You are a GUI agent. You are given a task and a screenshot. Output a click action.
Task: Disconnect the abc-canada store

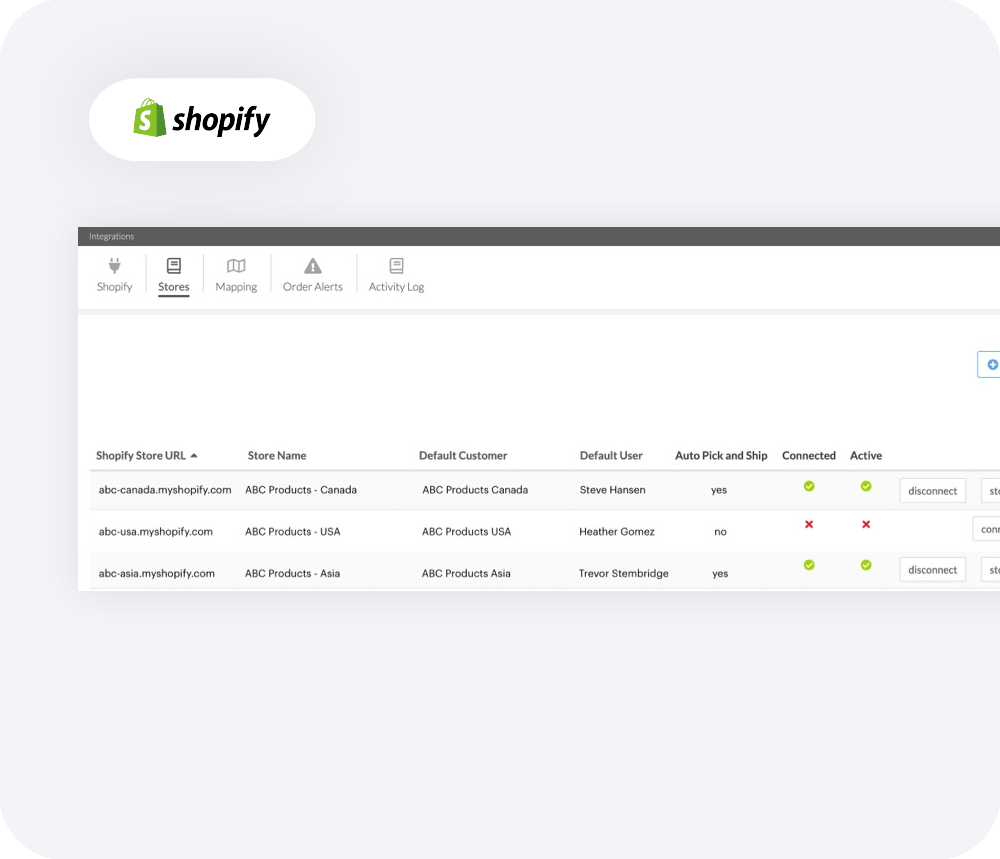pyautogui.click(x=932, y=490)
